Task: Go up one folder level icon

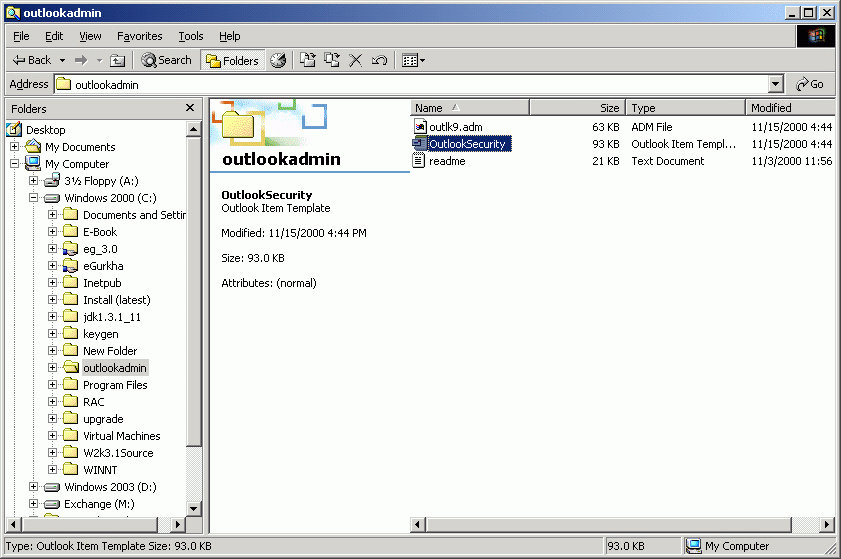Action: pyautogui.click(x=117, y=61)
